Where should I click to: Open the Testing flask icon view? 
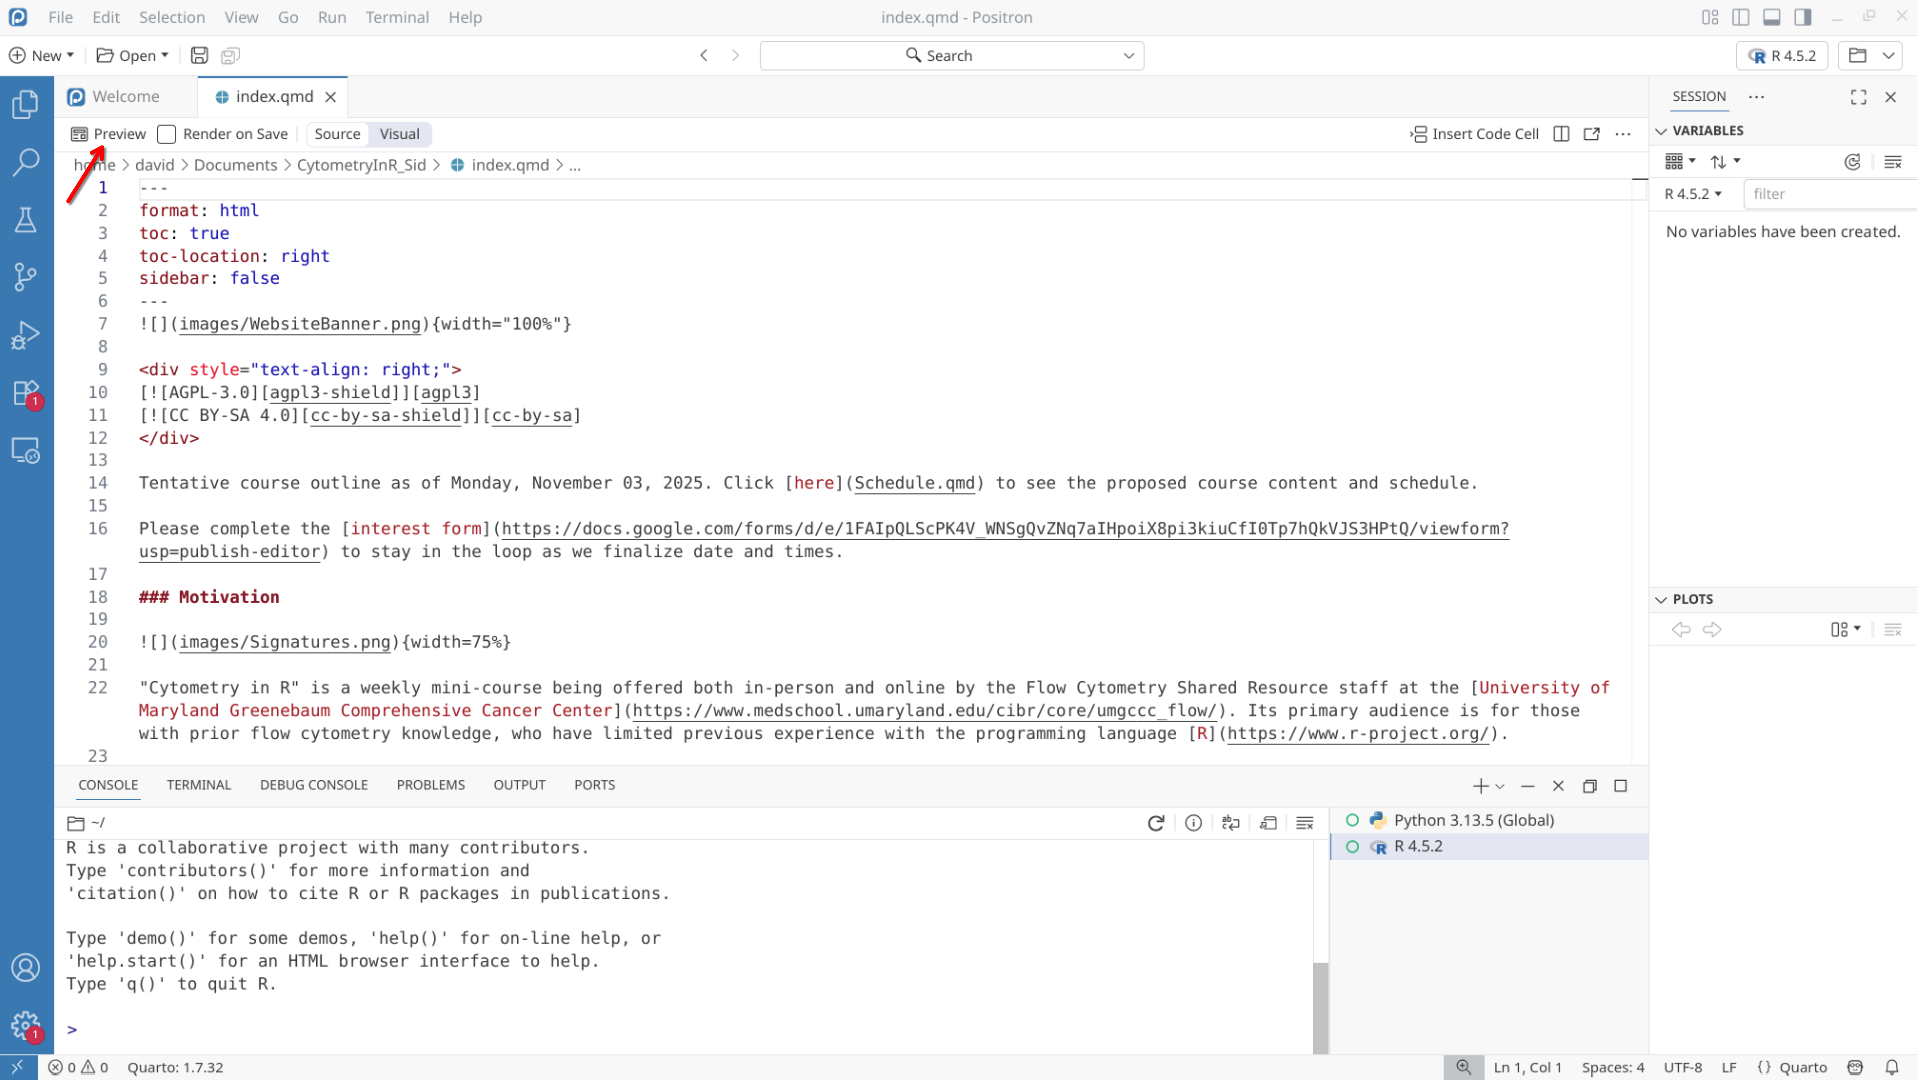pyautogui.click(x=26, y=220)
